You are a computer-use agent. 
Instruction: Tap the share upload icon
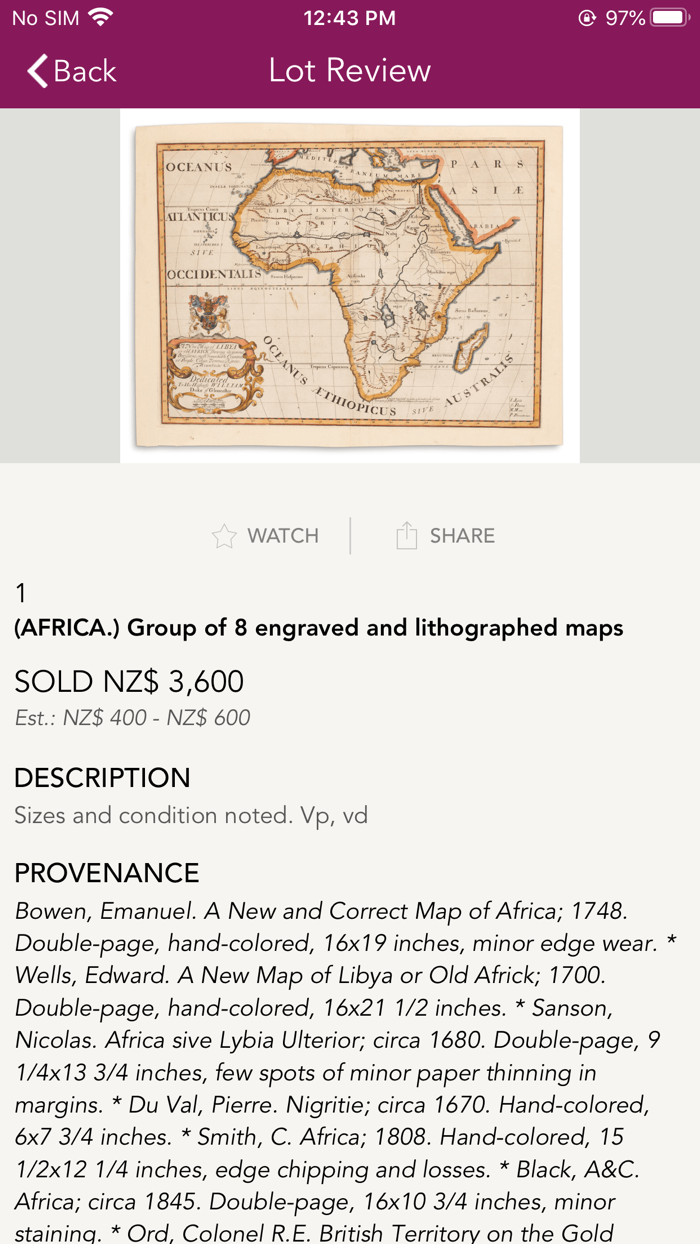pos(406,536)
